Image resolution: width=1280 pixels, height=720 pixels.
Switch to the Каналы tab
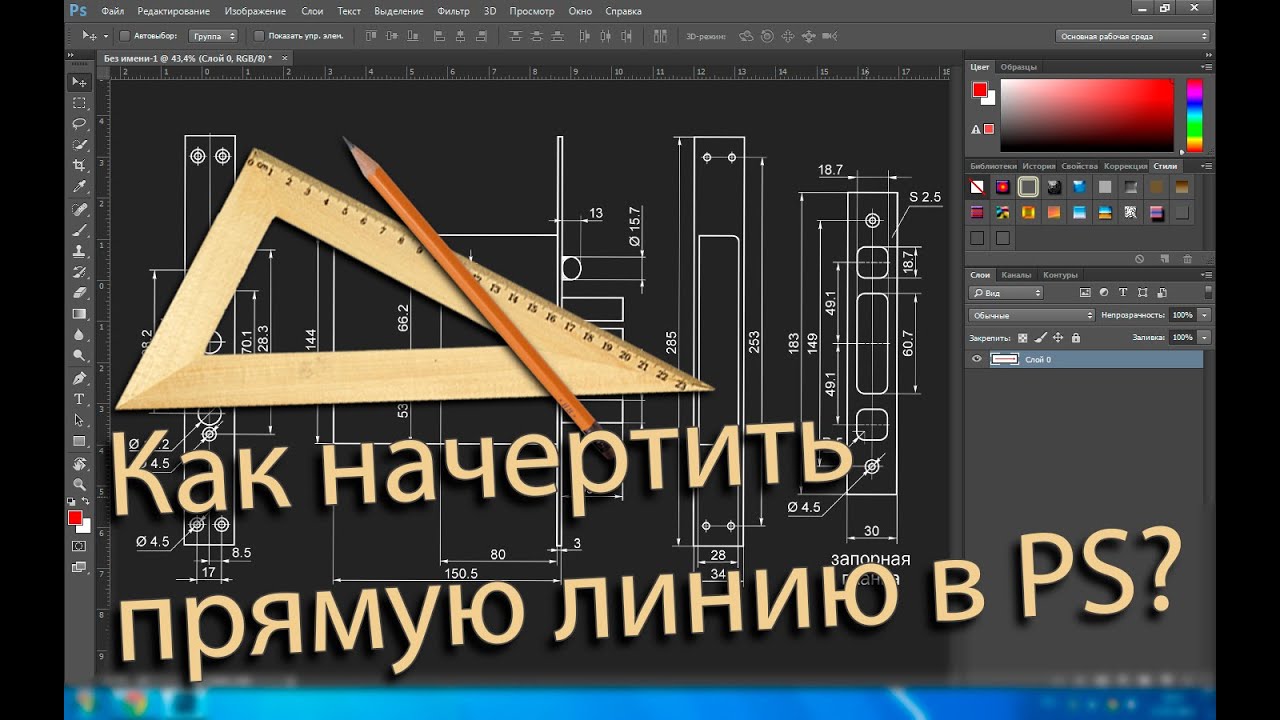[1016, 275]
